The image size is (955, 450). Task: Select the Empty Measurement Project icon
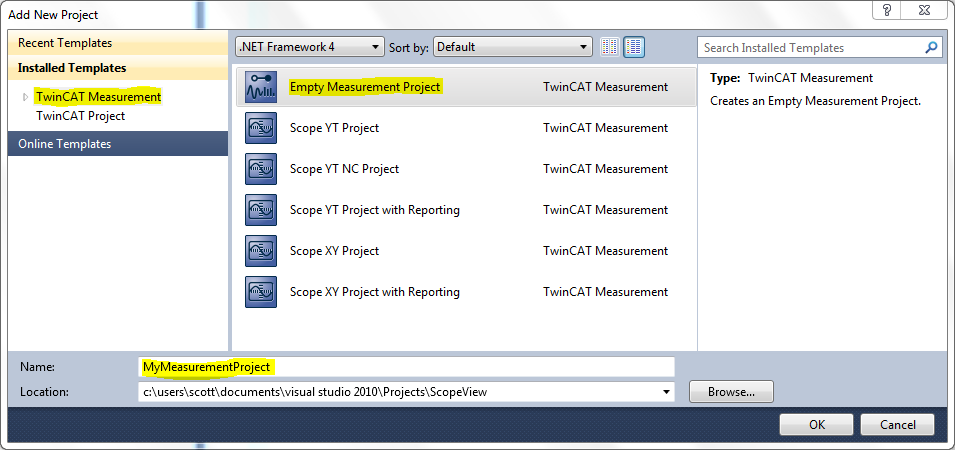tap(261, 87)
